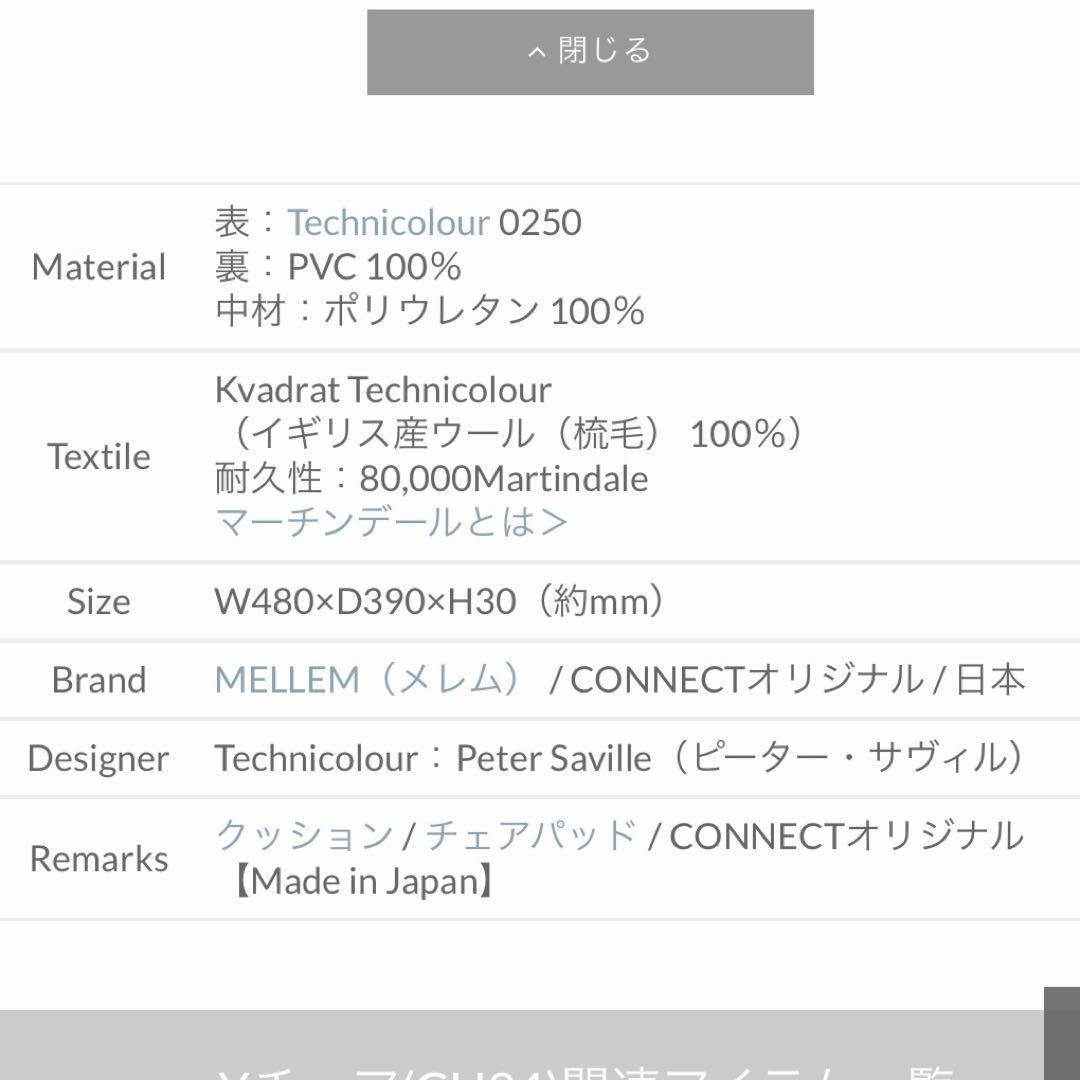
Task: Click the Brand row label
Action: 98,679
